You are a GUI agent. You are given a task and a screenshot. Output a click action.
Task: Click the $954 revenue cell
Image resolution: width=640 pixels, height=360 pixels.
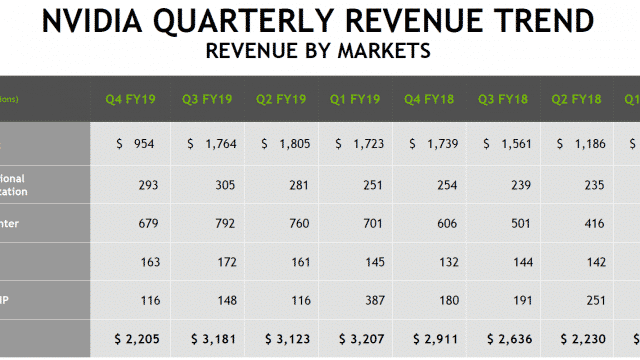coord(135,144)
